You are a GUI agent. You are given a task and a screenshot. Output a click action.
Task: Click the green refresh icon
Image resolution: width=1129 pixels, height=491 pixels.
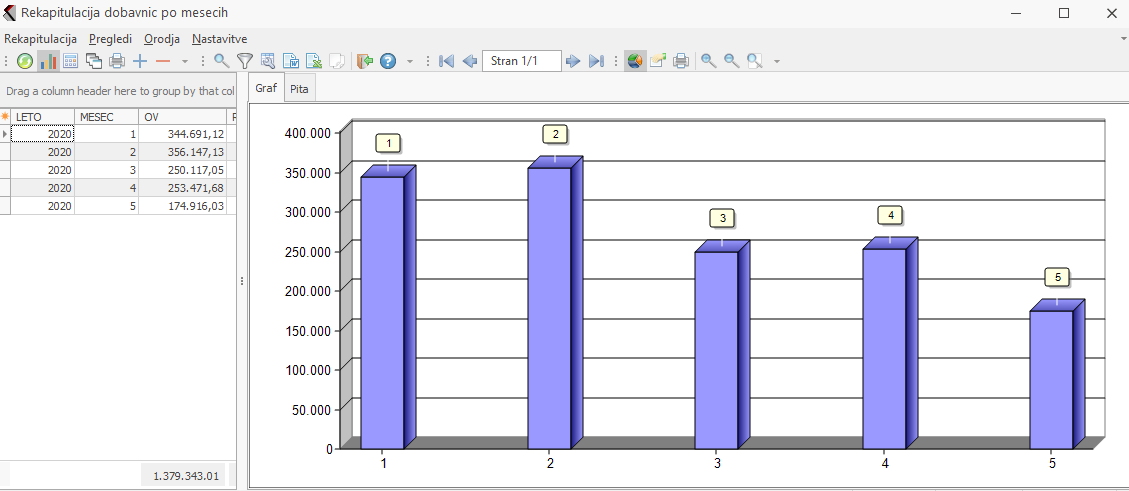tap(25, 61)
